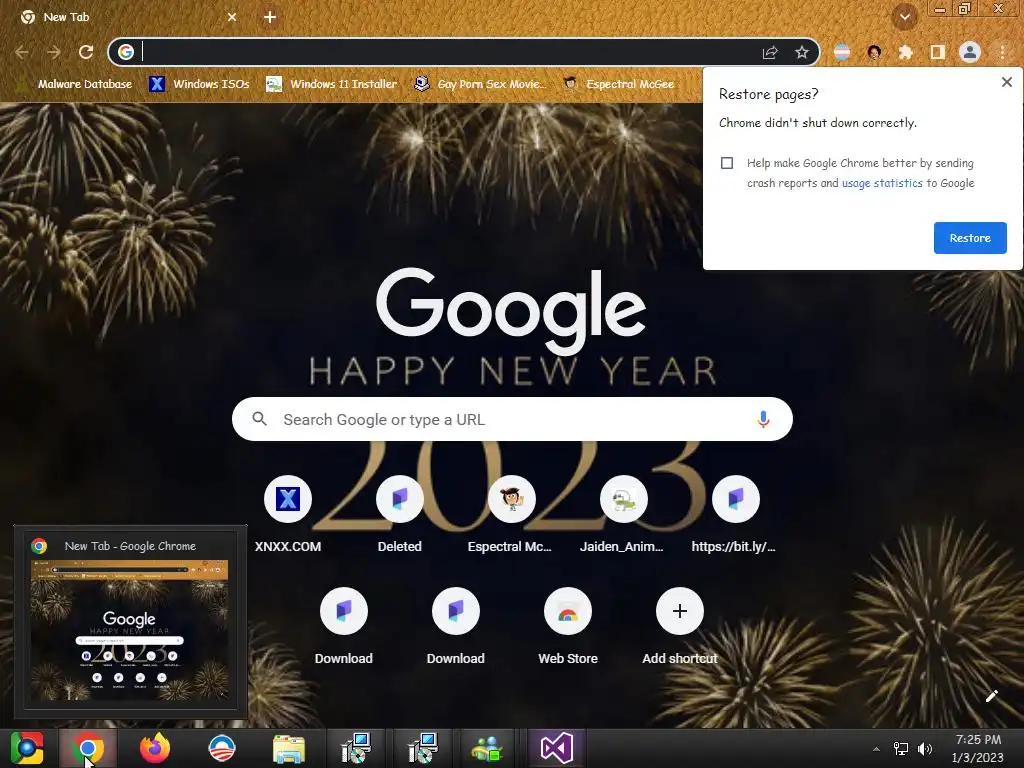Start voice search microphone

click(x=763, y=419)
